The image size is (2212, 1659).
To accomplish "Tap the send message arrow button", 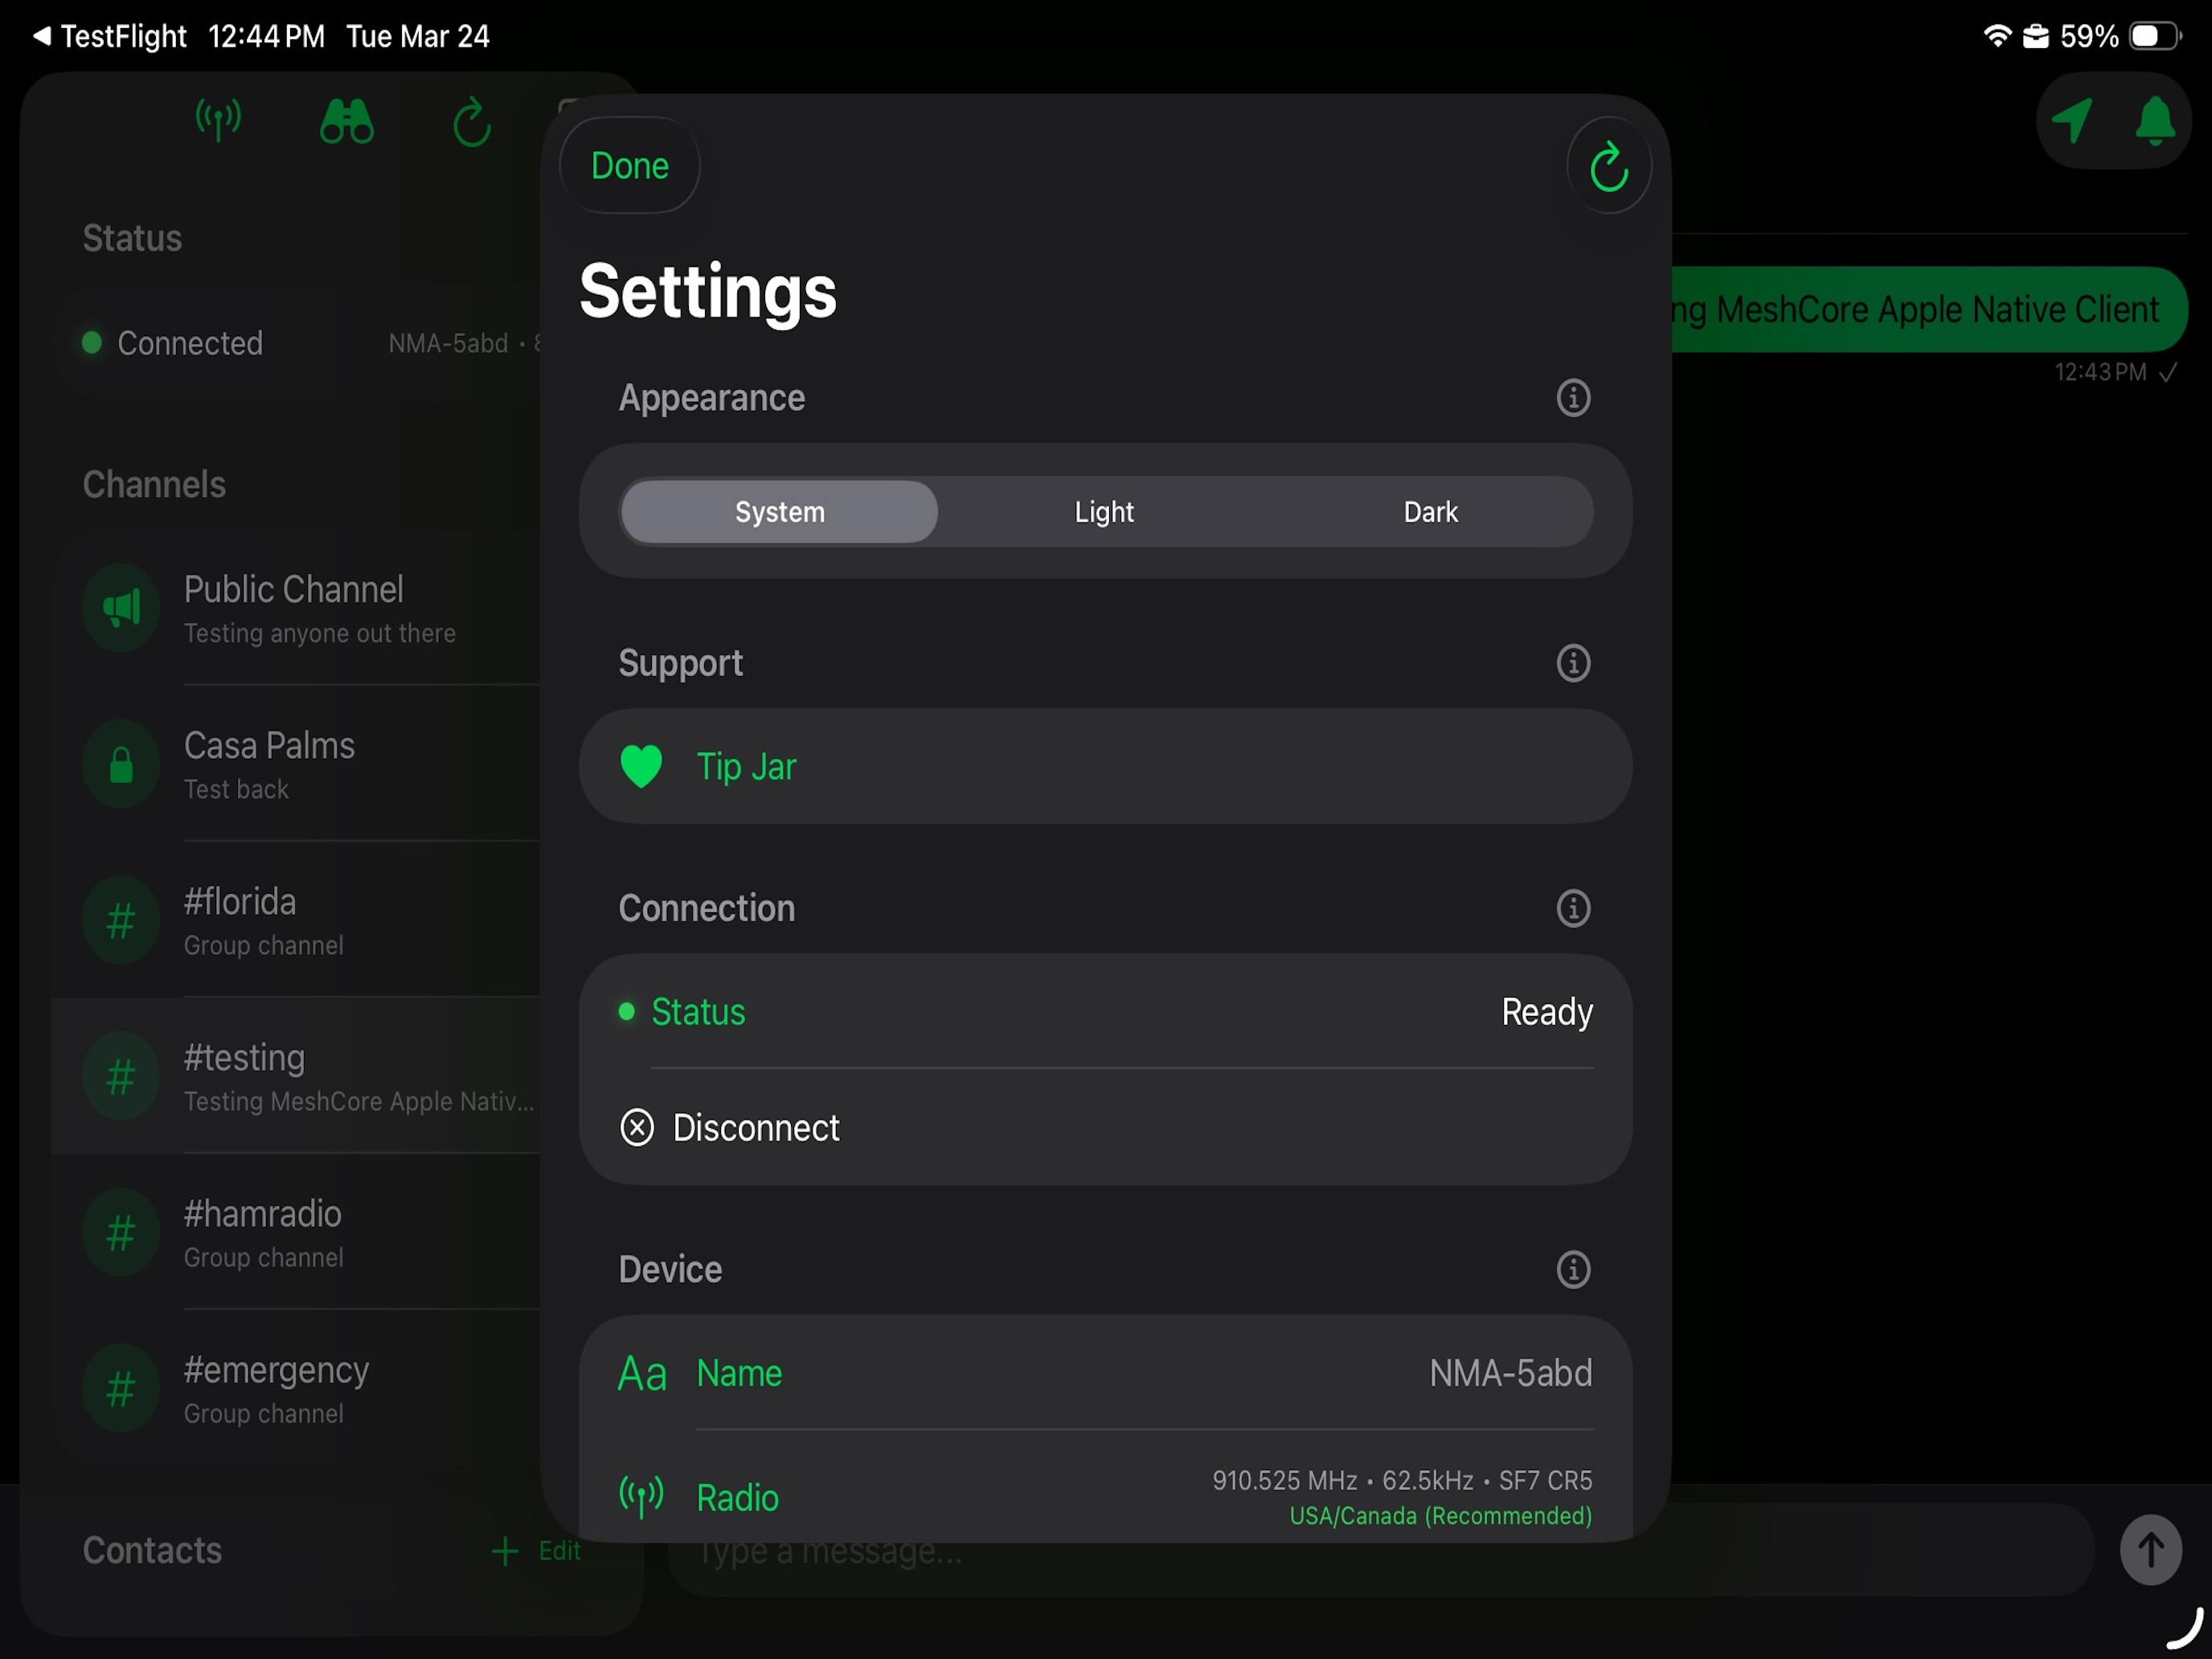I will (x=2150, y=1550).
